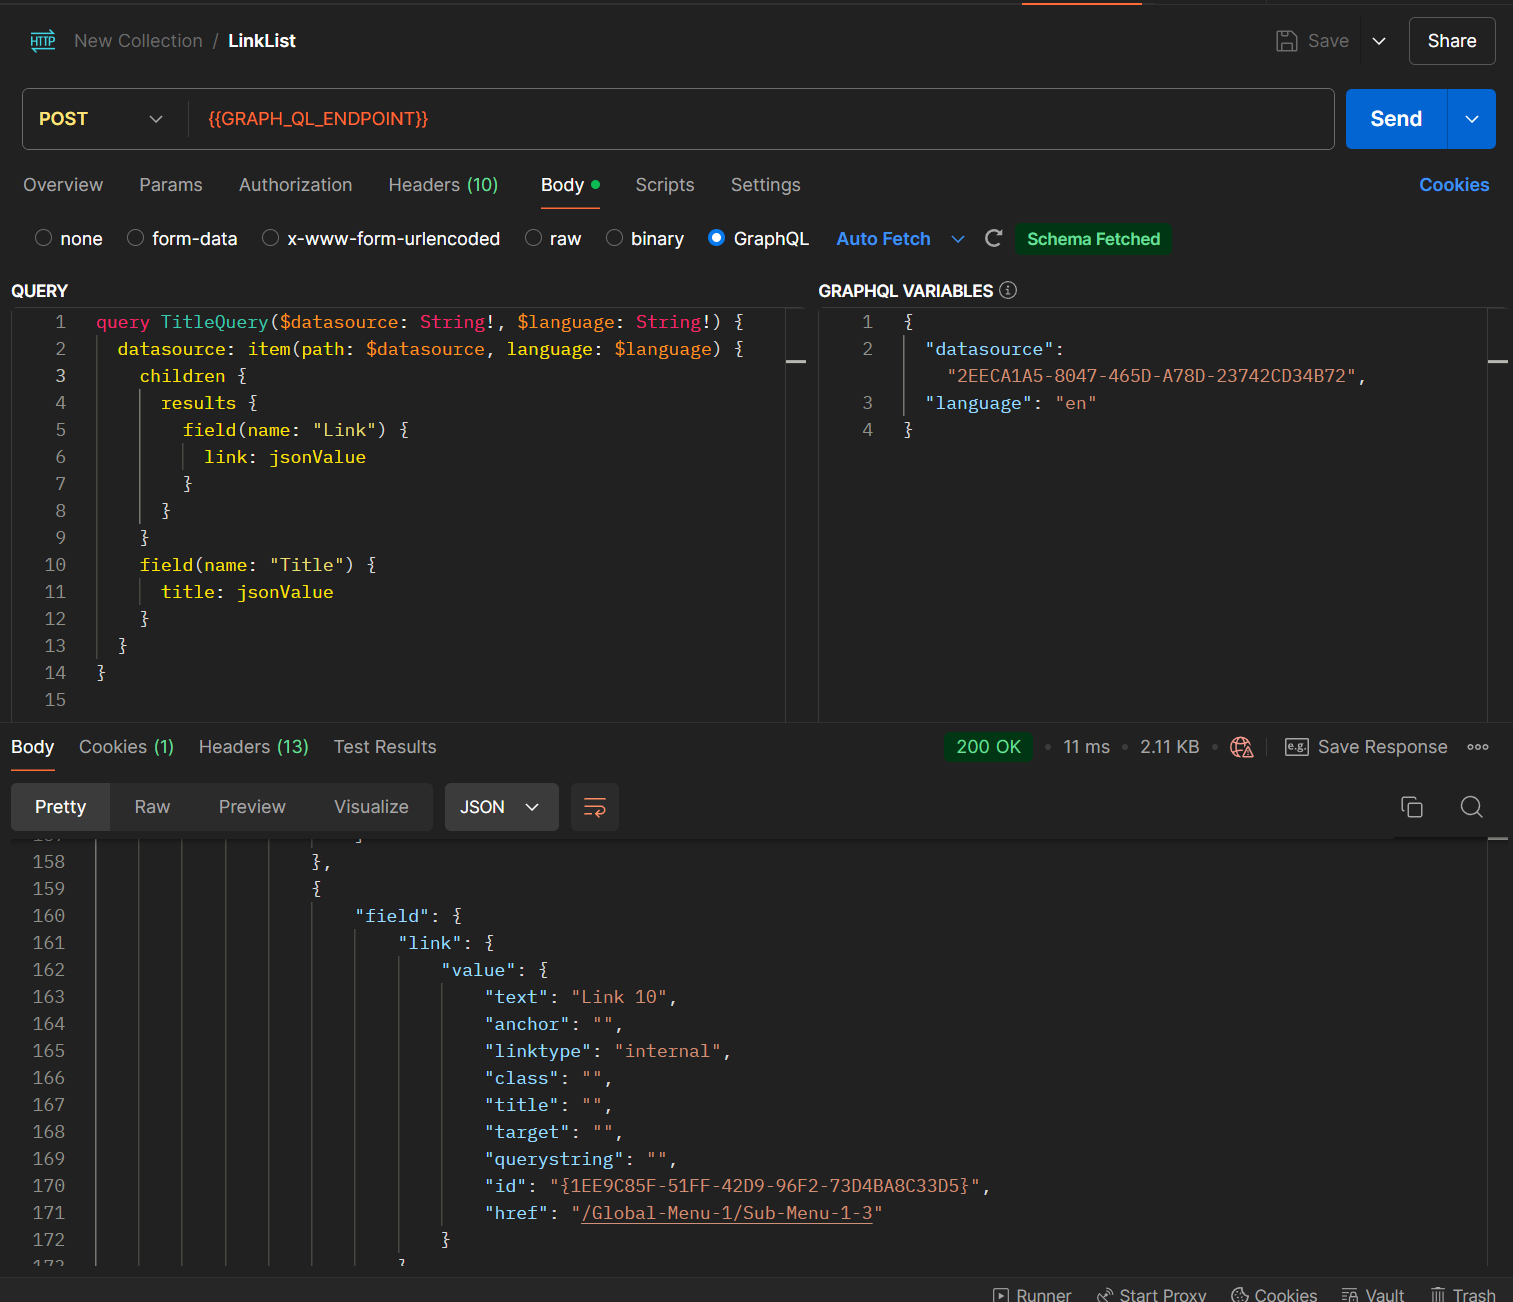The height and width of the screenshot is (1302, 1513).
Task: Expand the Auto Fetch options chevron
Action: tap(958, 239)
